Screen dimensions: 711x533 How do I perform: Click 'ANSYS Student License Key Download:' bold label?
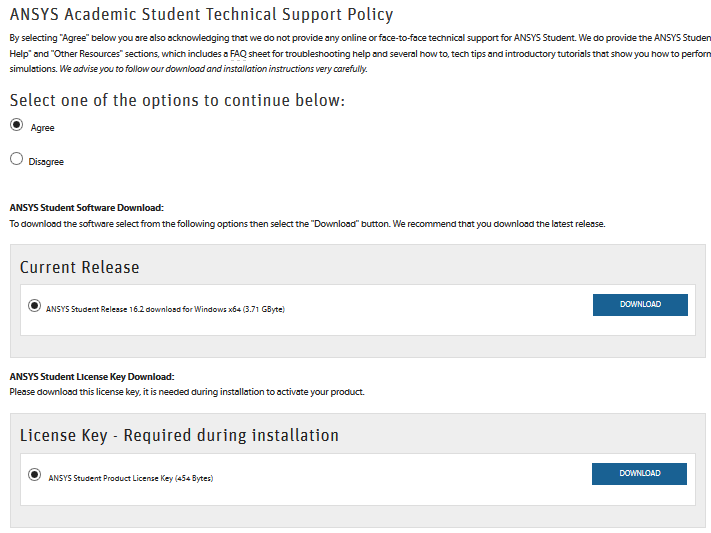click(92, 377)
